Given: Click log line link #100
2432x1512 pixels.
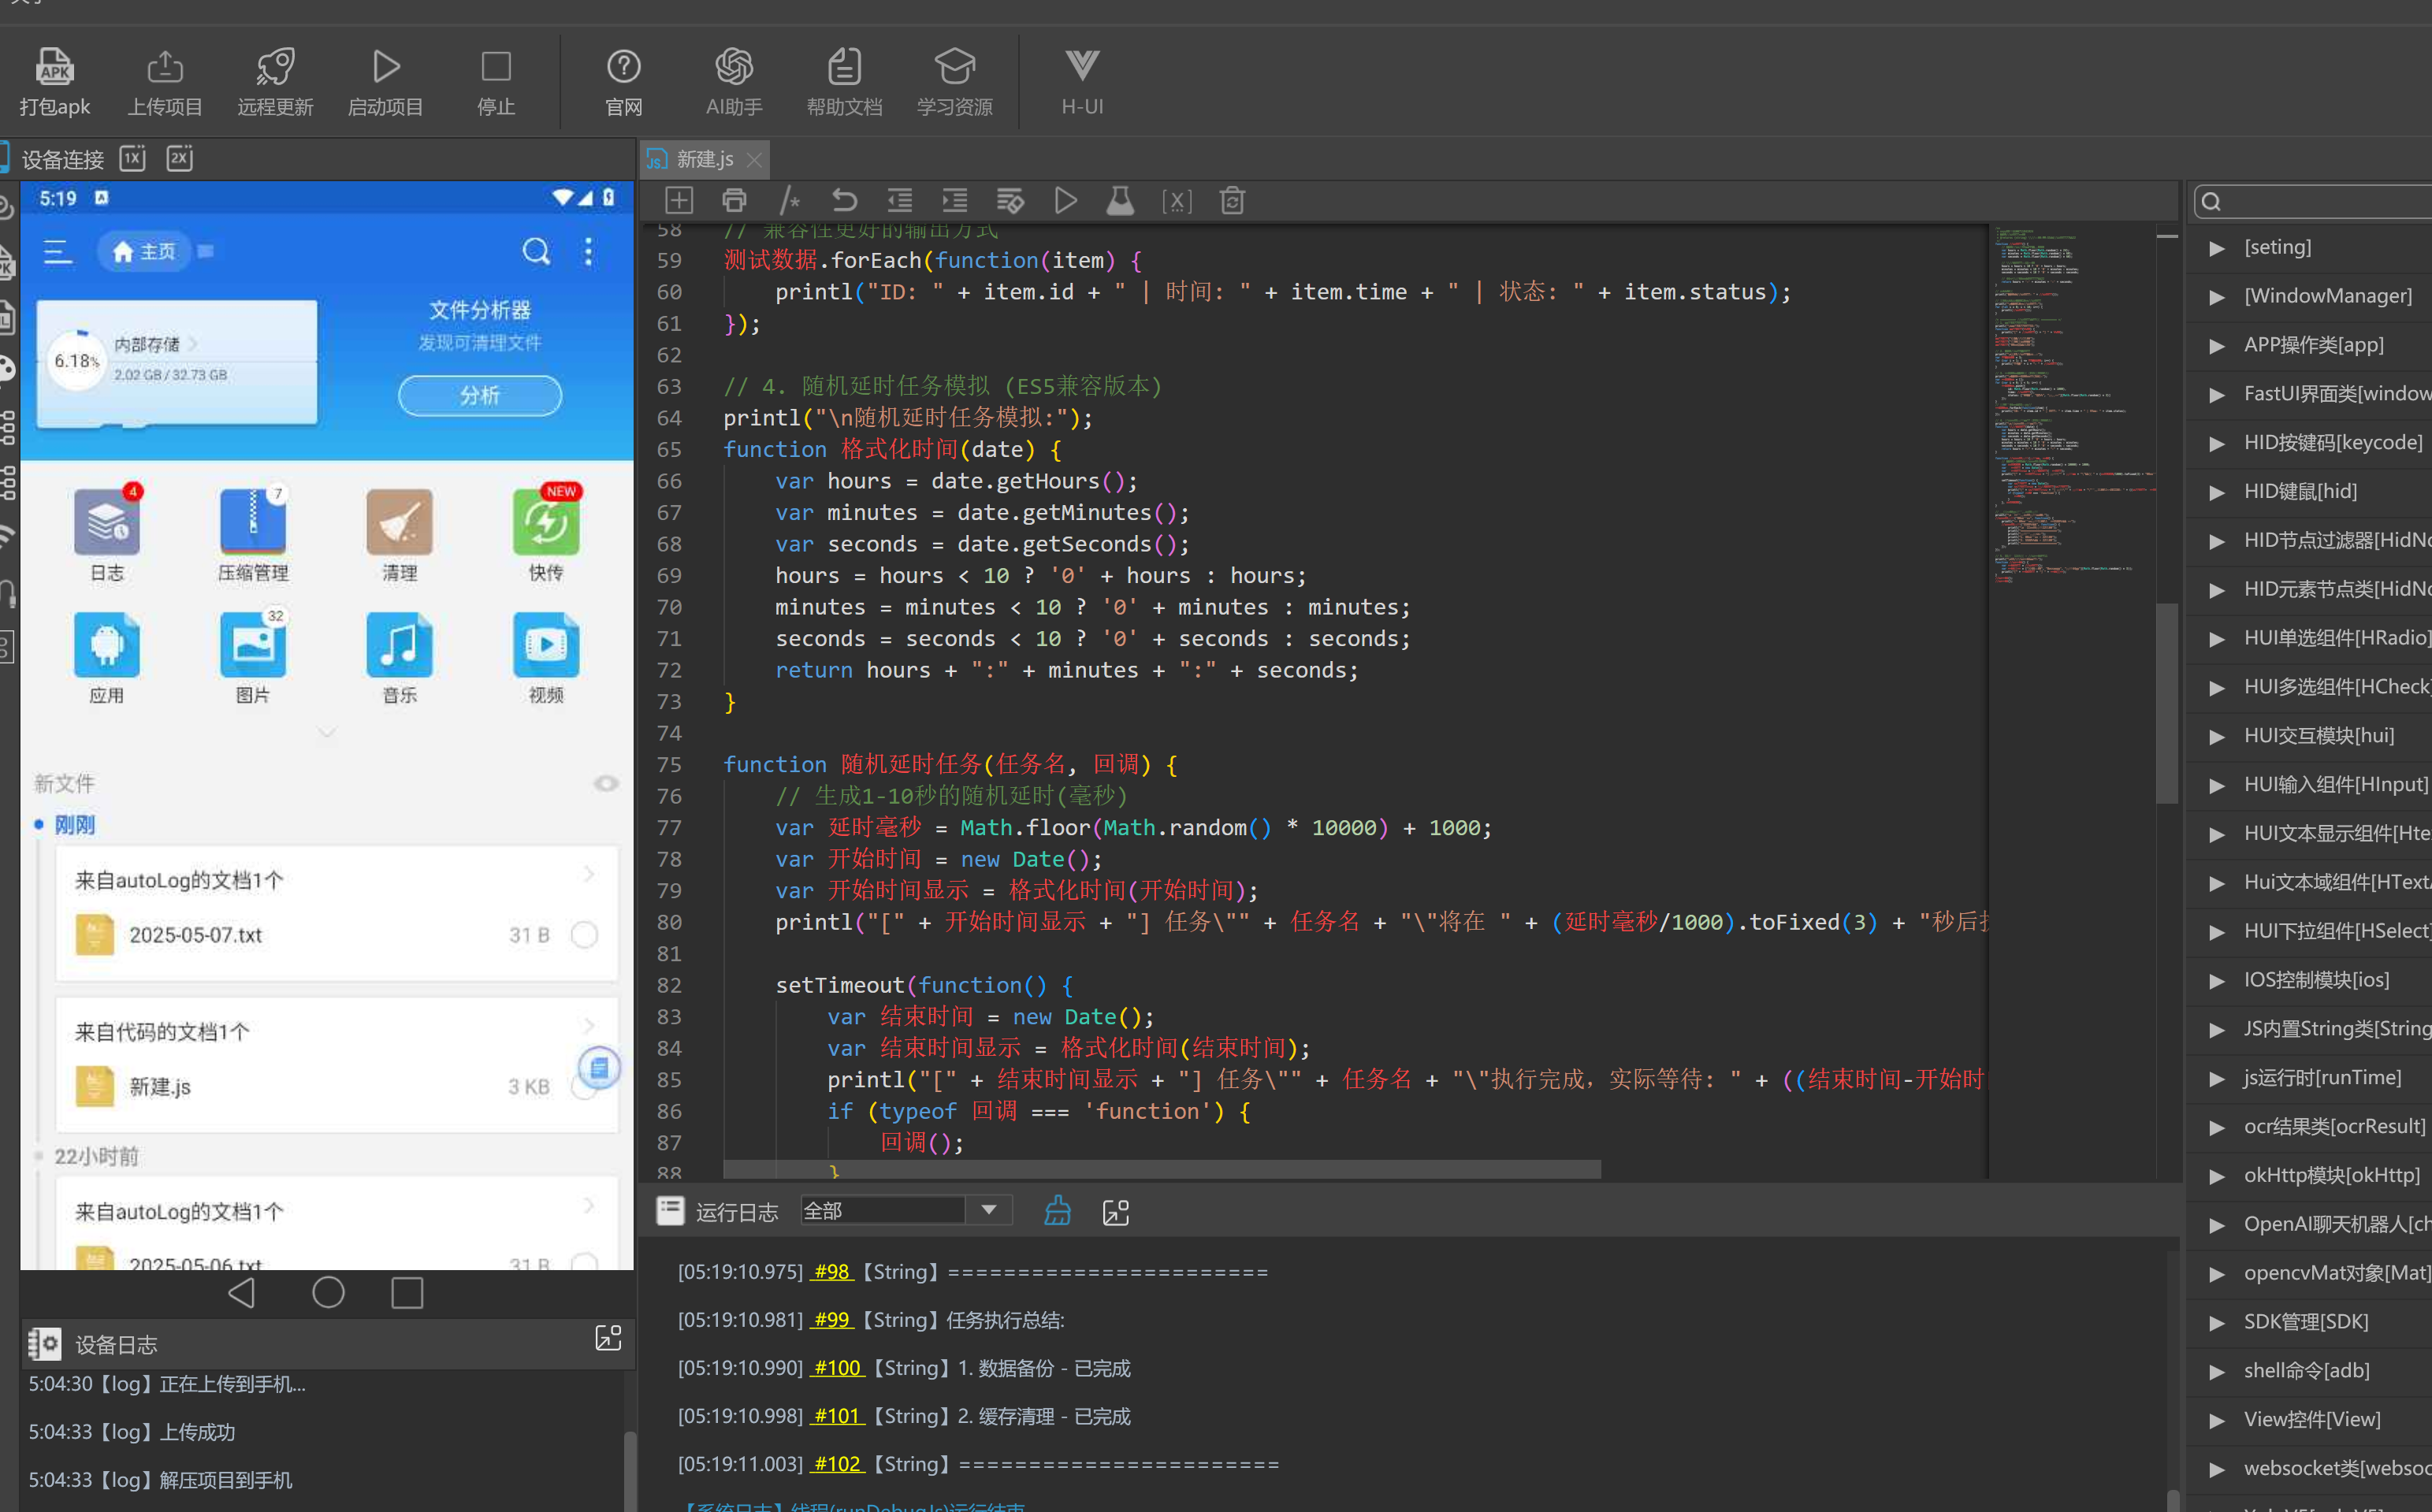Looking at the screenshot, I should point(837,1367).
